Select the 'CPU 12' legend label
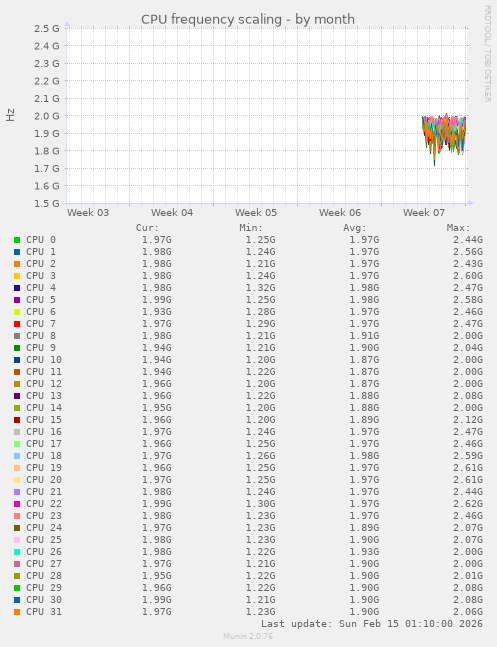The image size is (497, 647). (44, 384)
